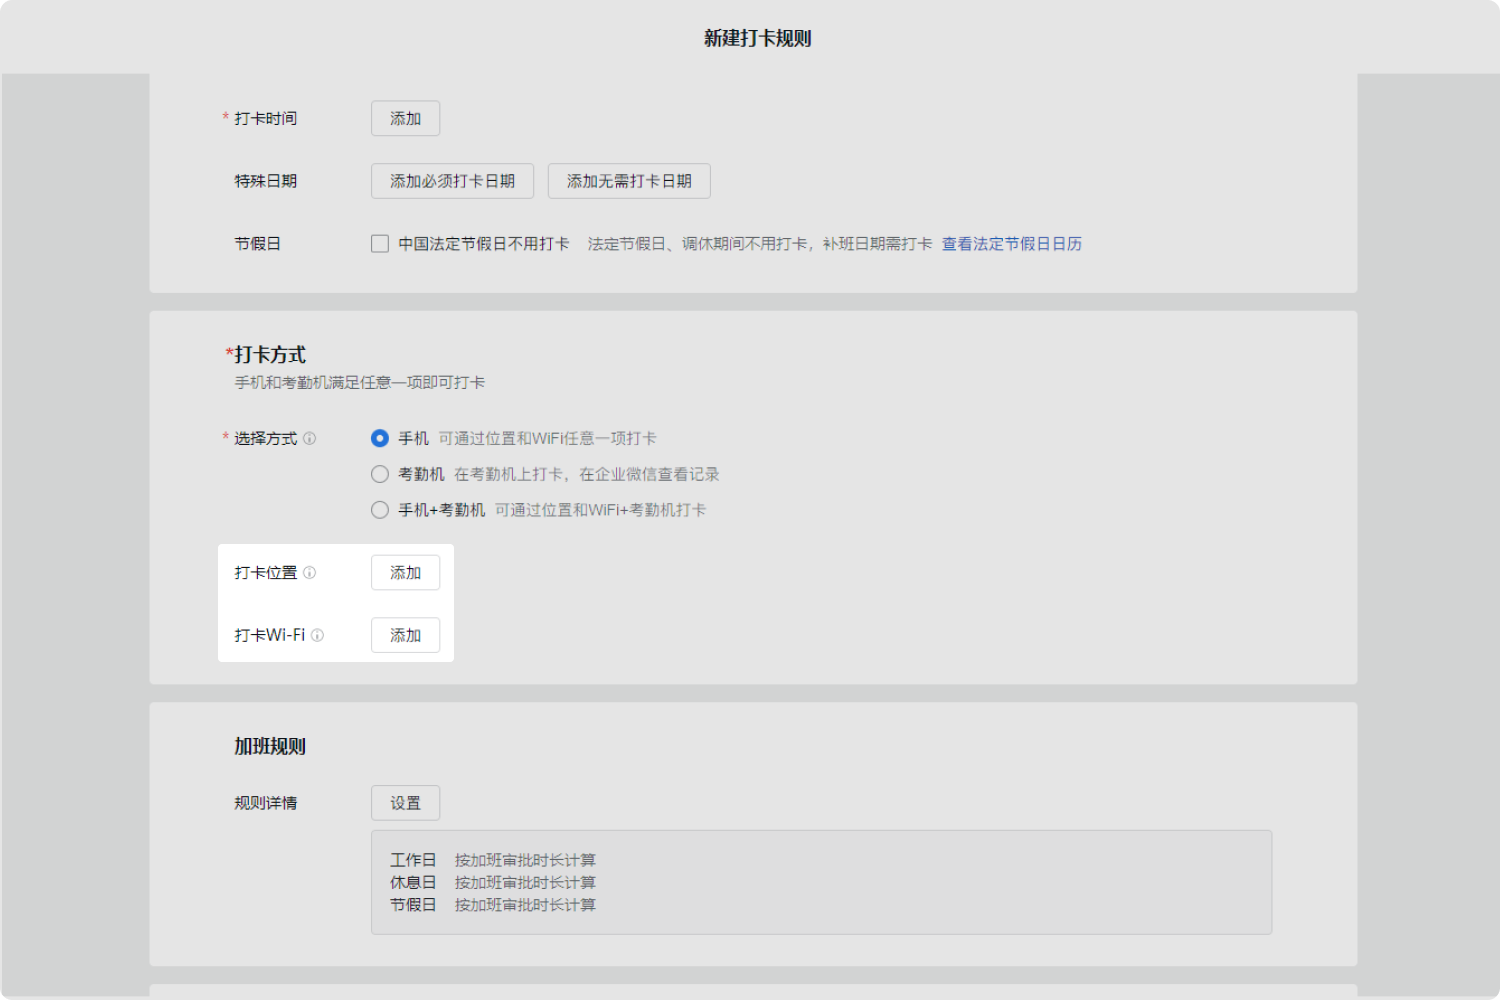Open 设置 for 规则详情 overtime rules
This screenshot has height=1000, width=1500.
(405, 803)
